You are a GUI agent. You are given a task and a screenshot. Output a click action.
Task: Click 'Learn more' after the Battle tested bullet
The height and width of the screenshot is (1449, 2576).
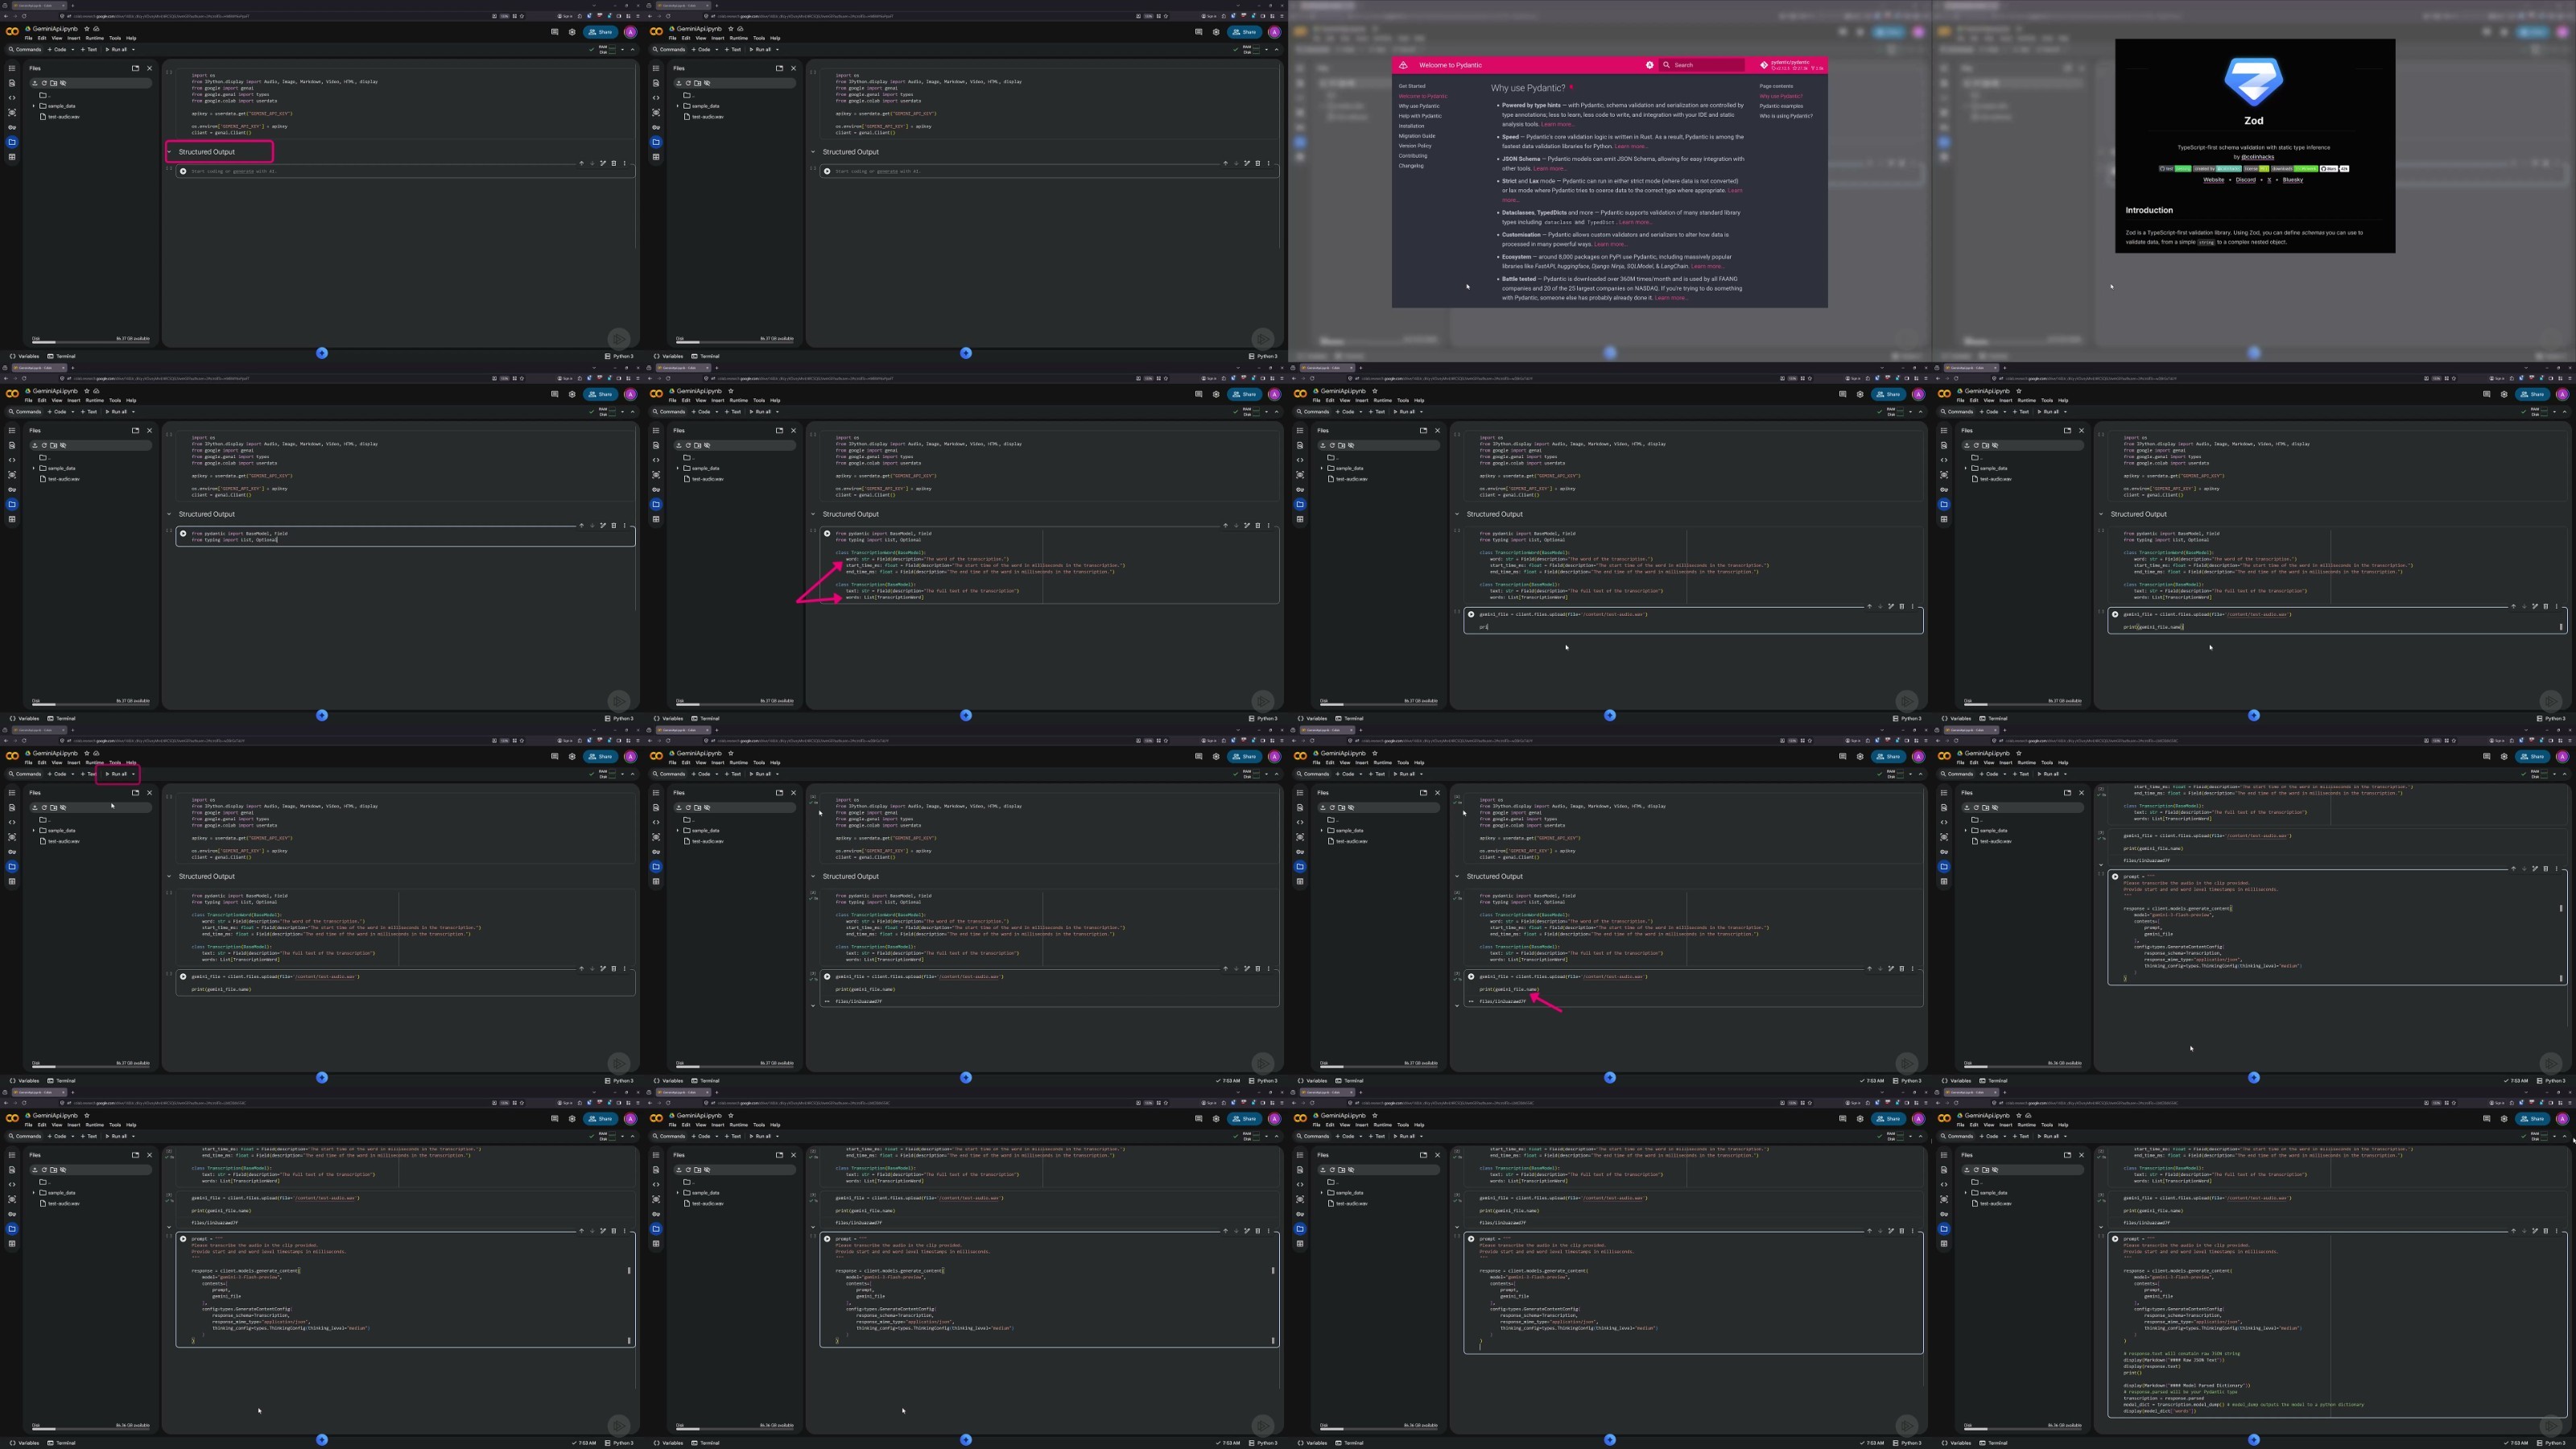point(1670,298)
